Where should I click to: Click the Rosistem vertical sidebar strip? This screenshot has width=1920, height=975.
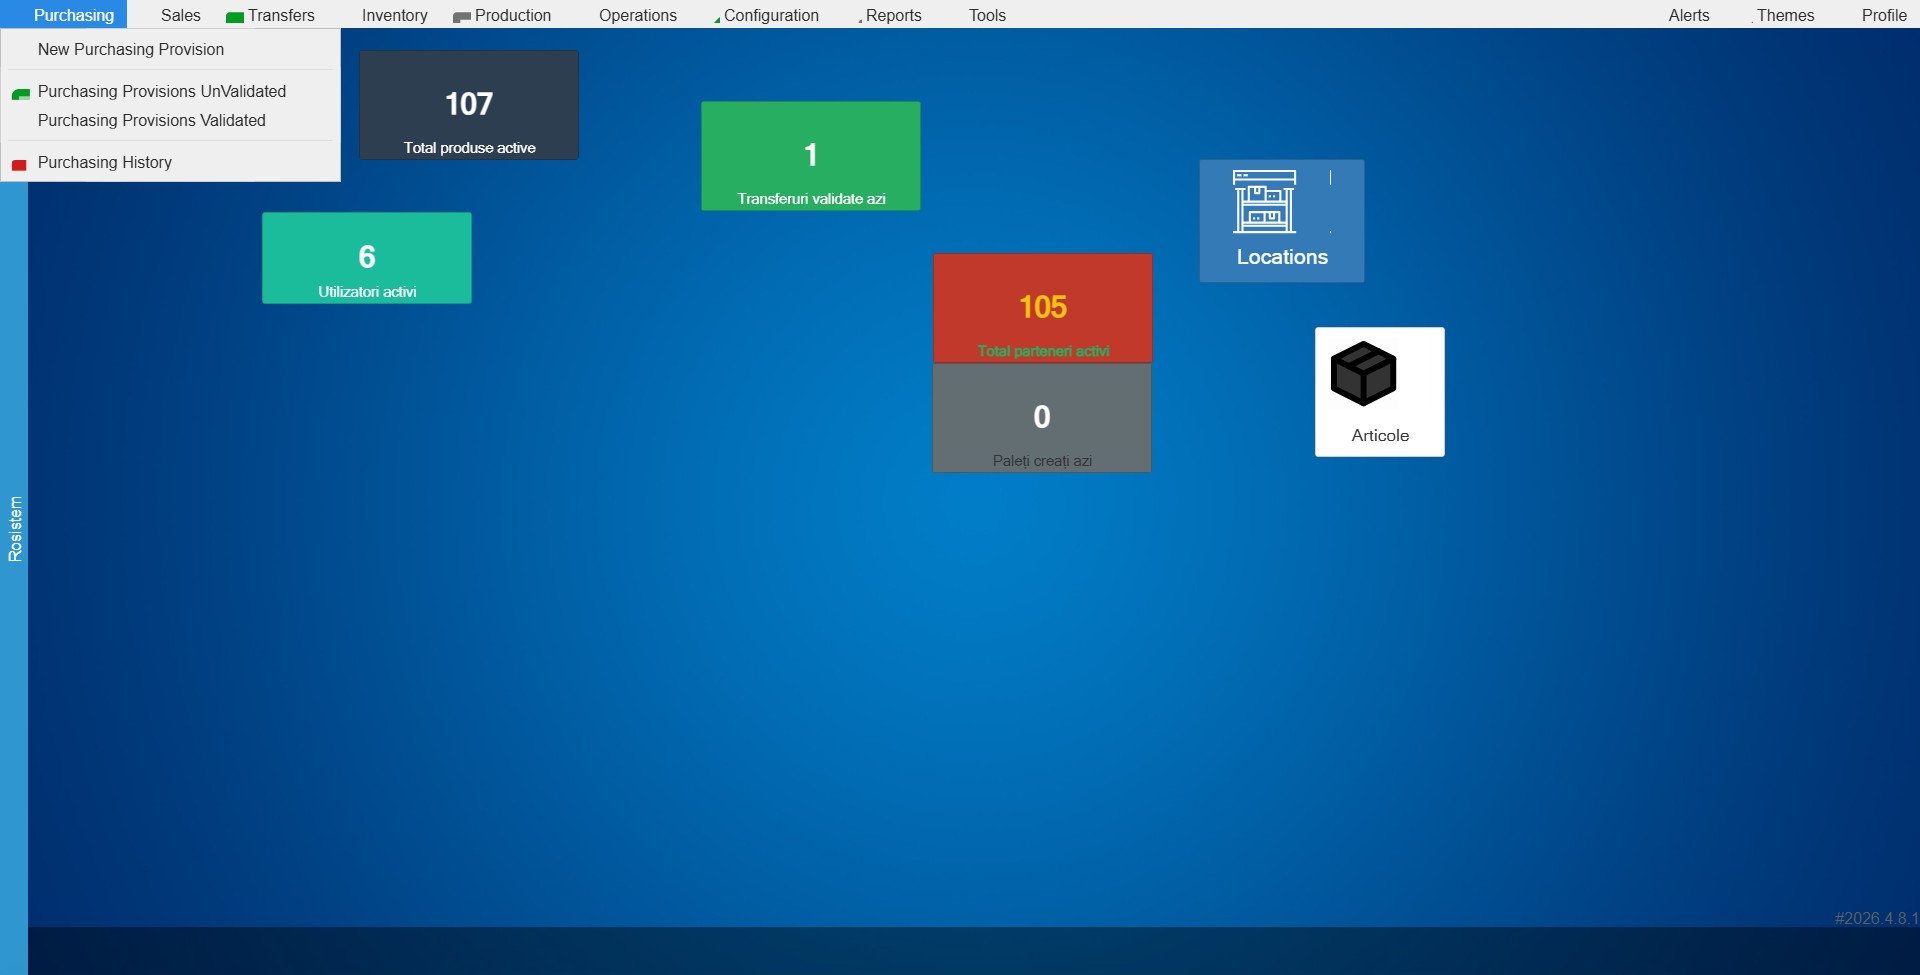14,528
